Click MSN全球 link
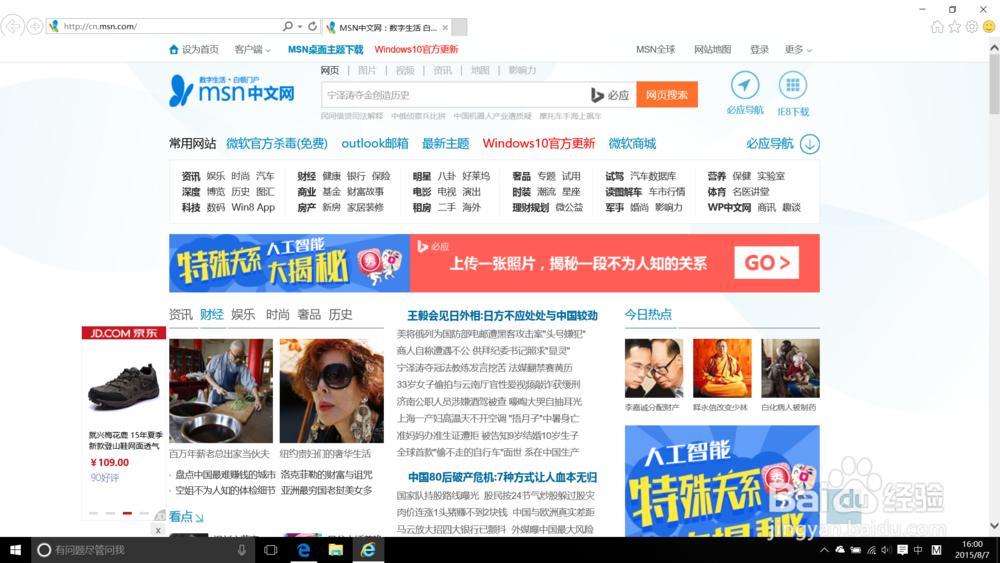Screen dimensions: 1000x563 pyautogui.click(x=655, y=49)
